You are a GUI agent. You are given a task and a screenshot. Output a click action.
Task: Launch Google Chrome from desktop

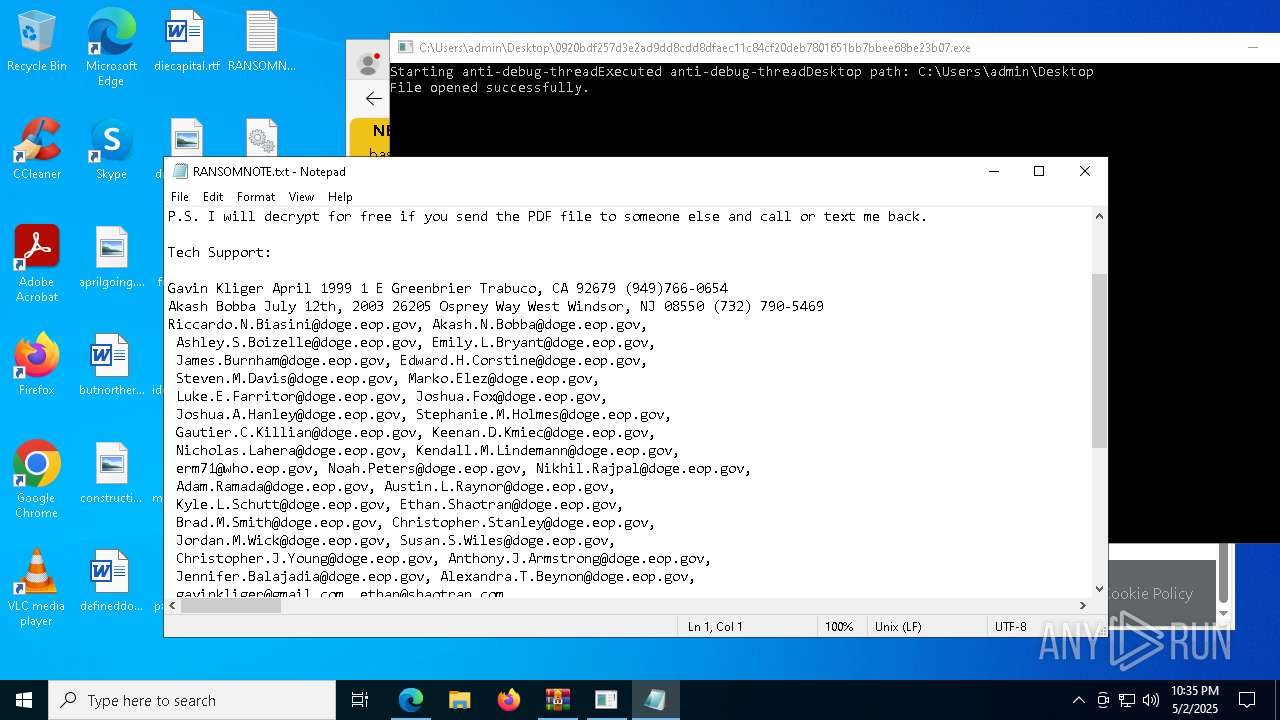[37, 480]
